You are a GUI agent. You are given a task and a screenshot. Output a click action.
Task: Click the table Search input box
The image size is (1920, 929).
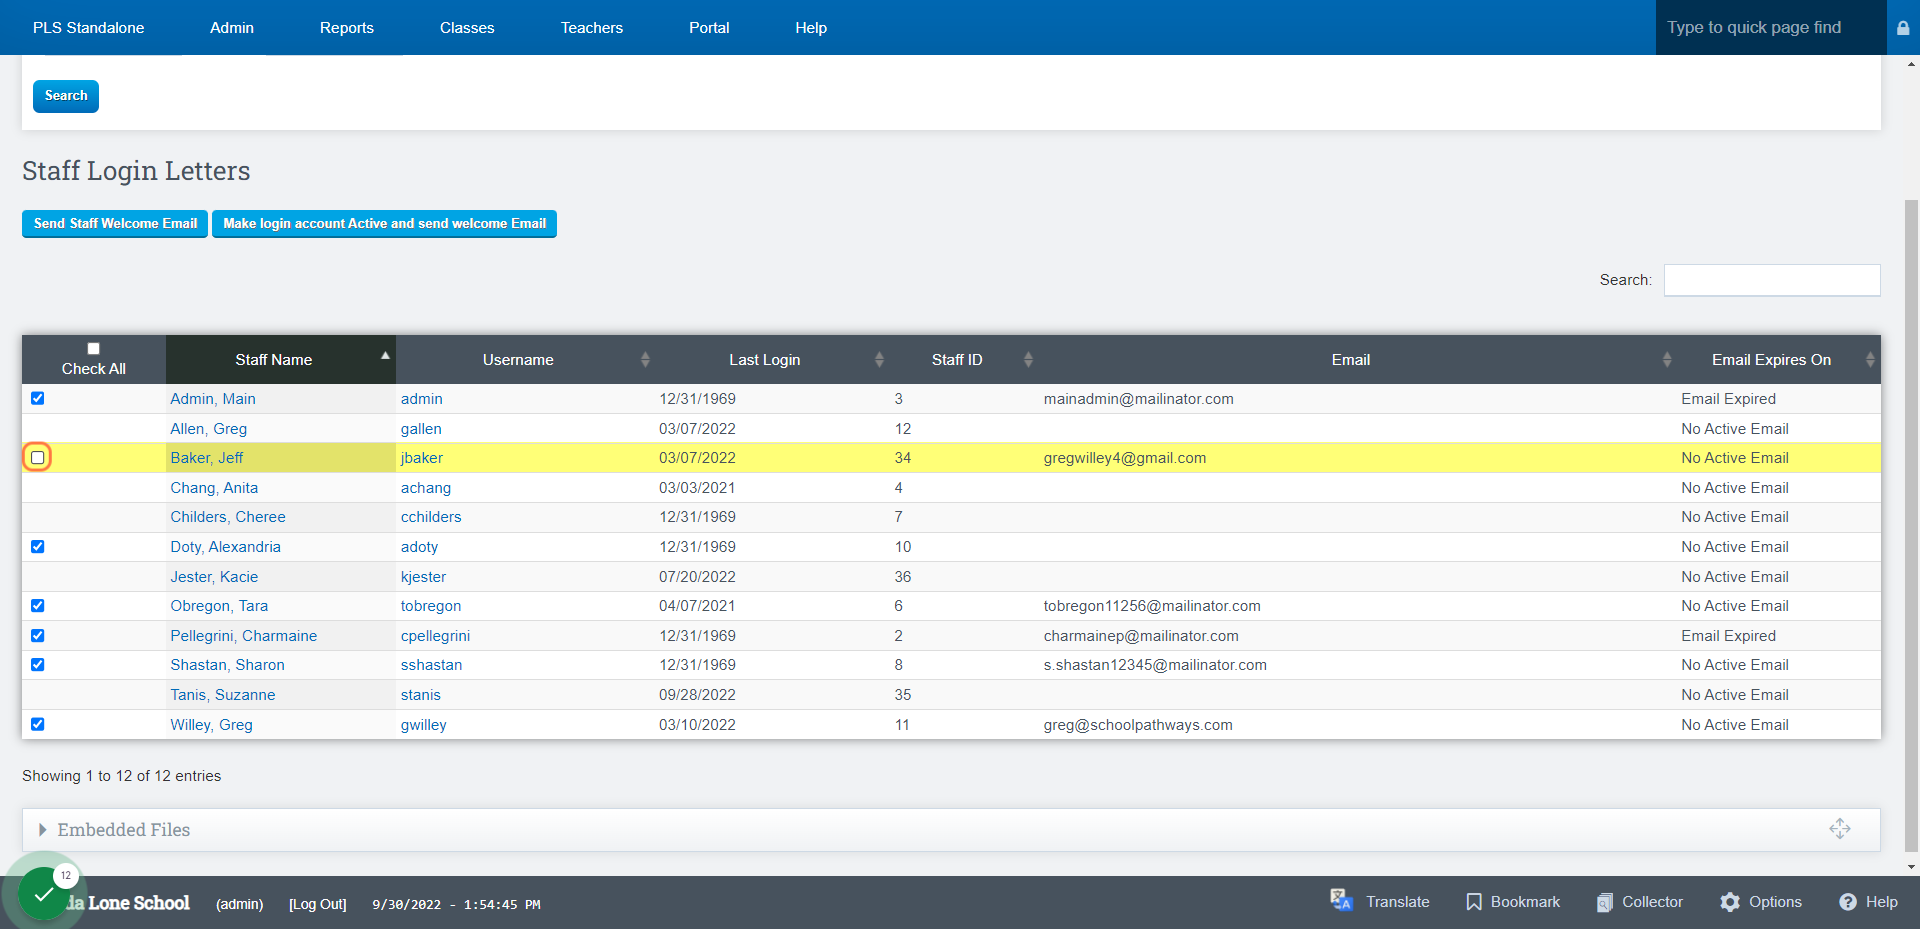pos(1772,280)
